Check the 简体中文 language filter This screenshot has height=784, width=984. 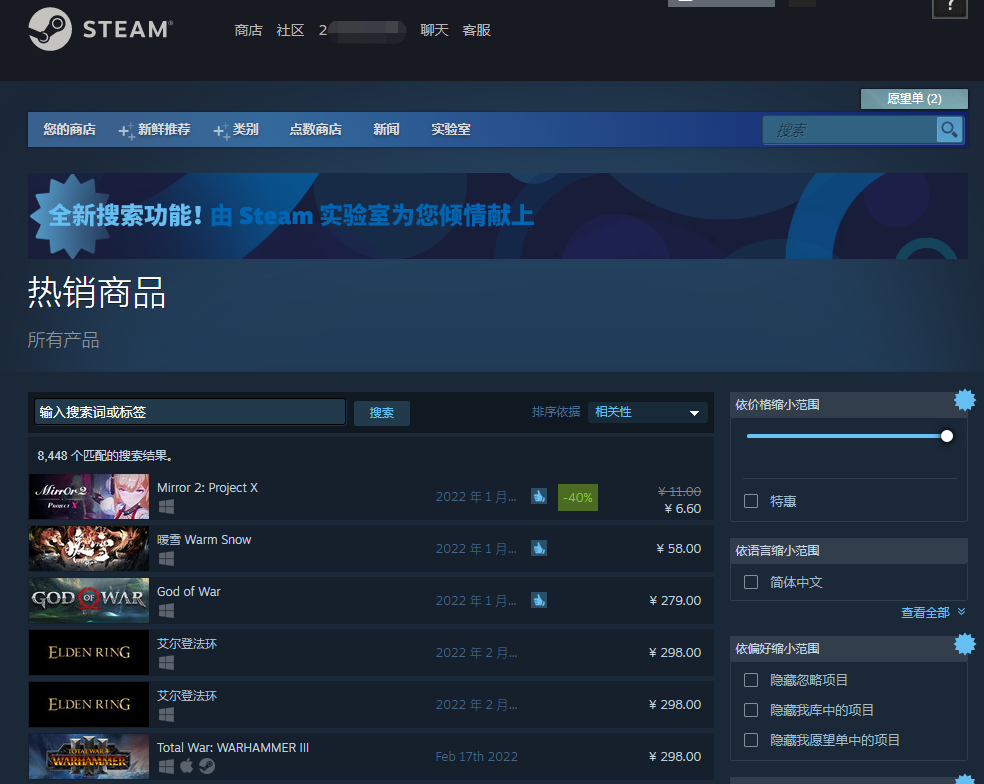pos(751,582)
